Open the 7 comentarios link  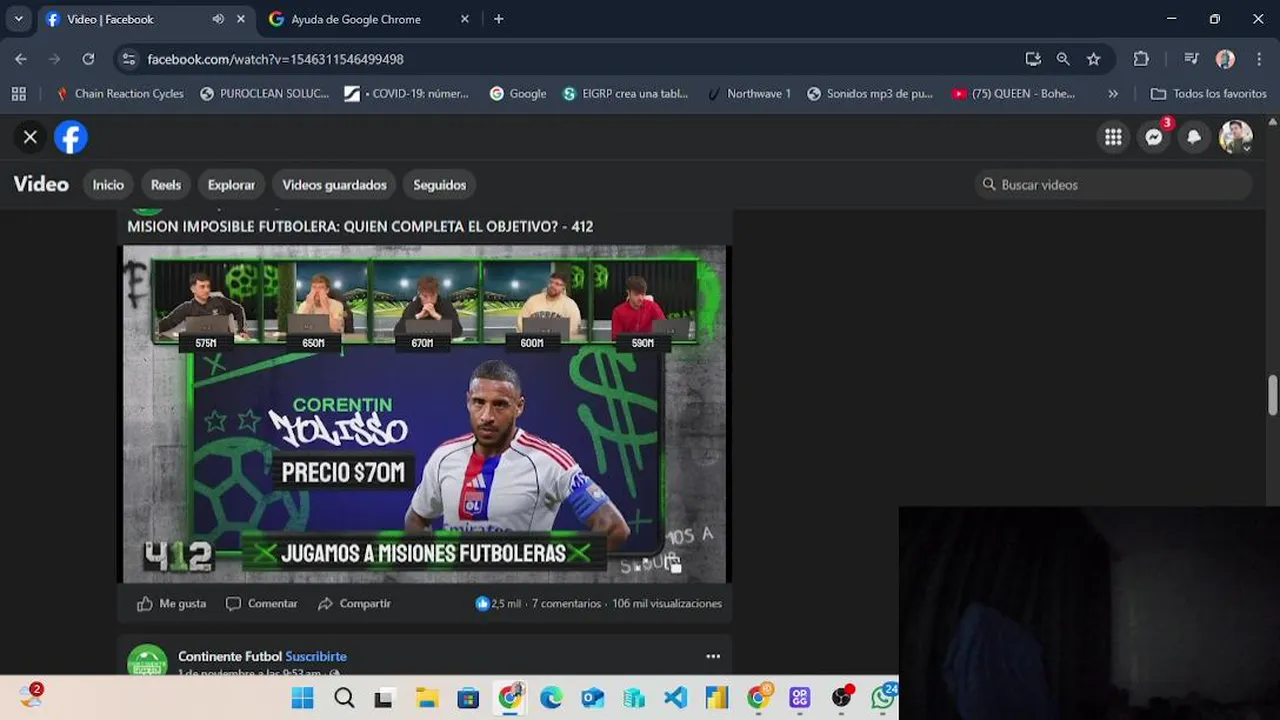click(x=566, y=604)
